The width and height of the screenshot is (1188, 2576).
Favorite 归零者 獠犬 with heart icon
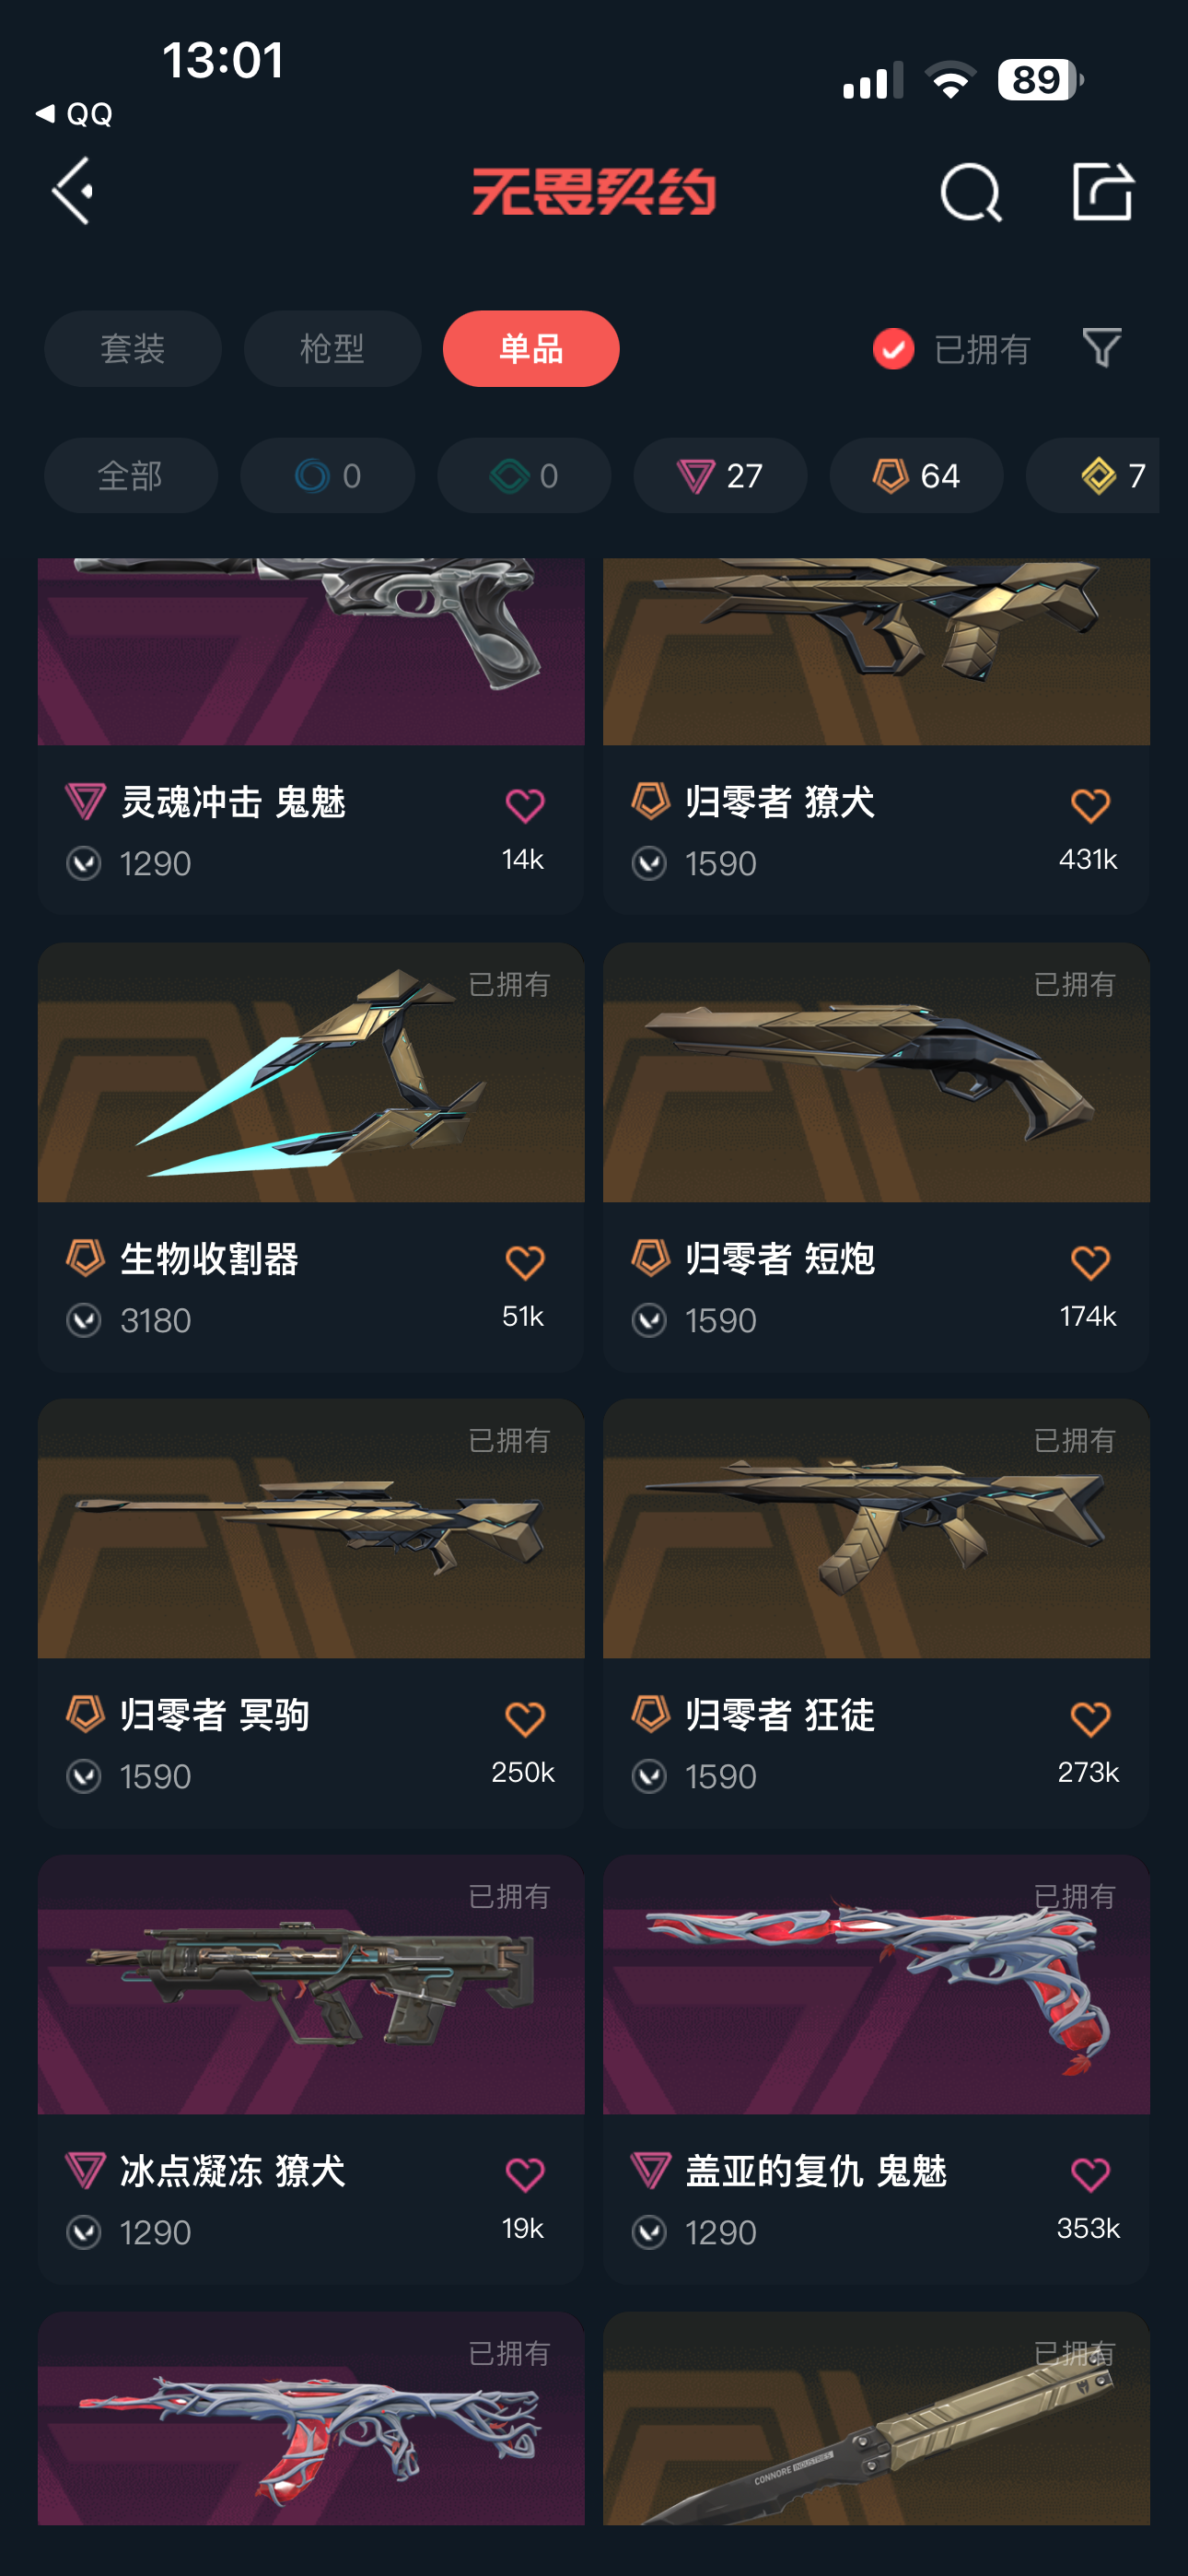pyautogui.click(x=1090, y=805)
